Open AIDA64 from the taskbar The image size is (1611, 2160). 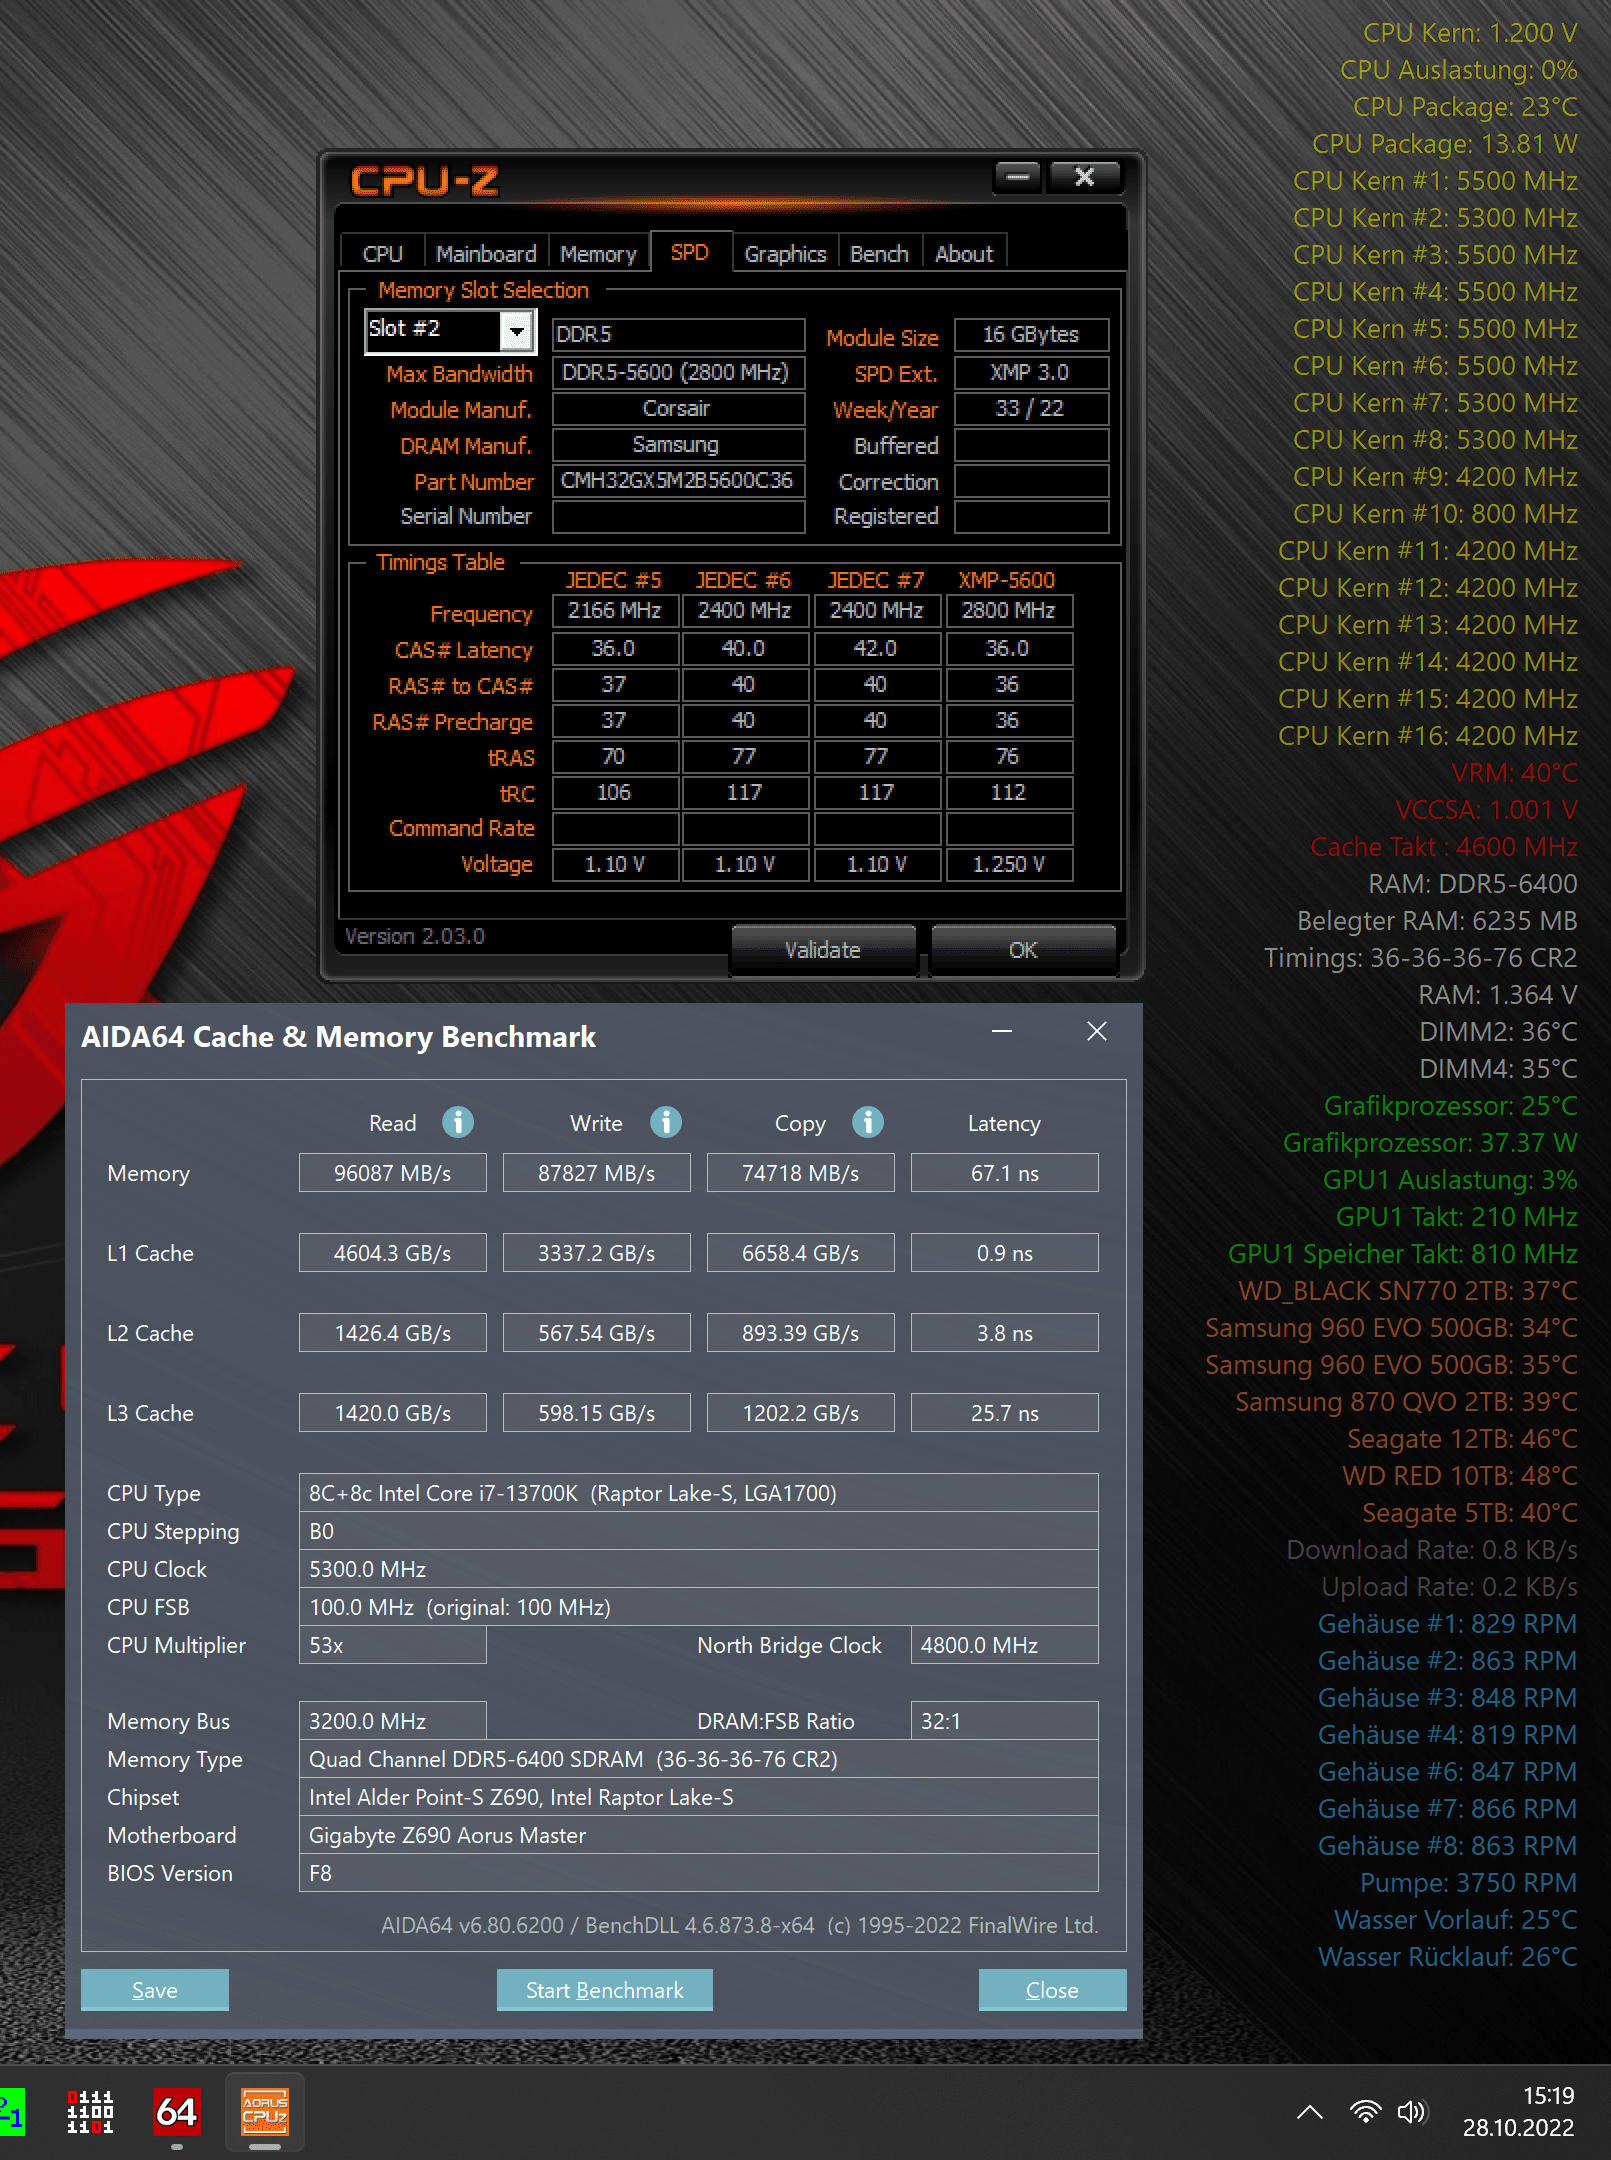[176, 2112]
